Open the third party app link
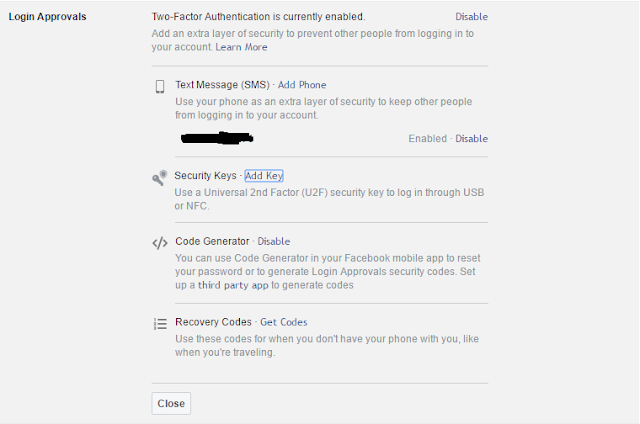 (x=233, y=285)
